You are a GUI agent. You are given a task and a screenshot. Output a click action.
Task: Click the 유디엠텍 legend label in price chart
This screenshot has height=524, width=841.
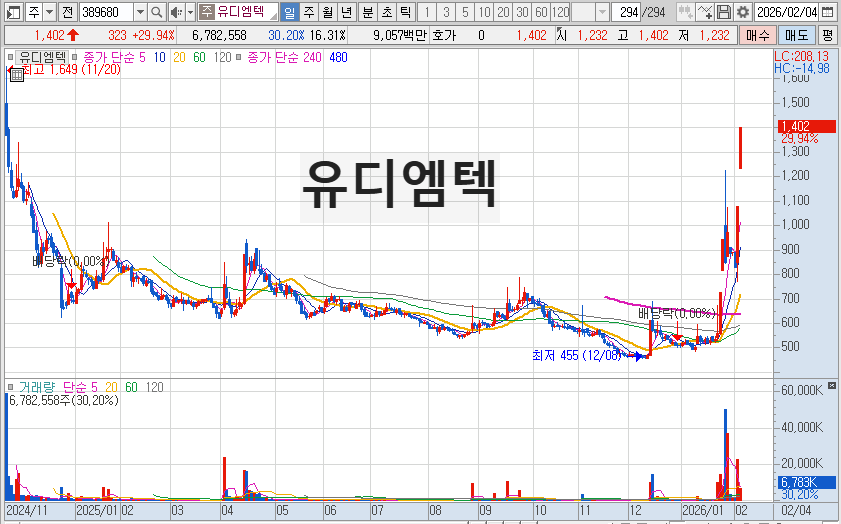(42, 57)
